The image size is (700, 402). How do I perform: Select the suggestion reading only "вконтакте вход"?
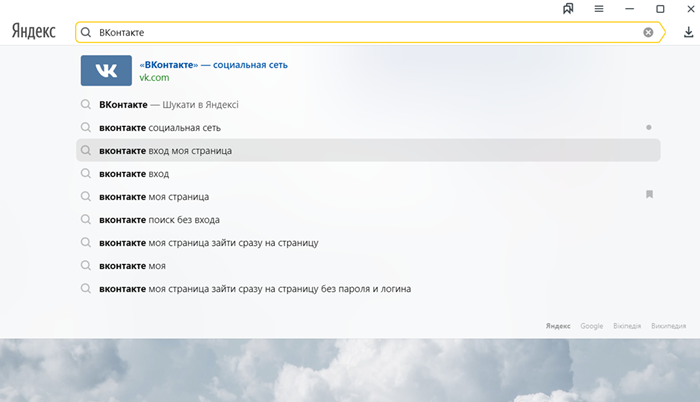coord(368,174)
